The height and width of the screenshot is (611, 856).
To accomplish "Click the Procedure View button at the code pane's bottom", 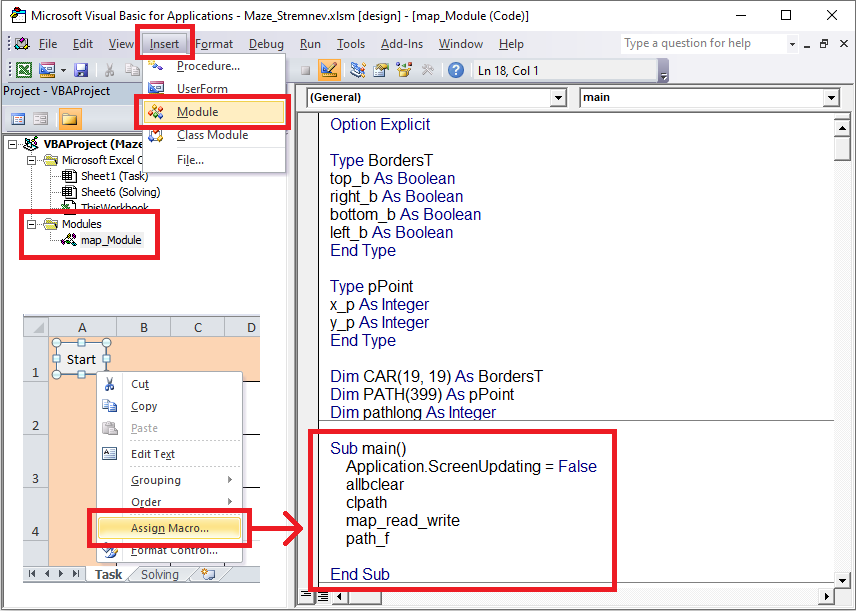I will (306, 596).
